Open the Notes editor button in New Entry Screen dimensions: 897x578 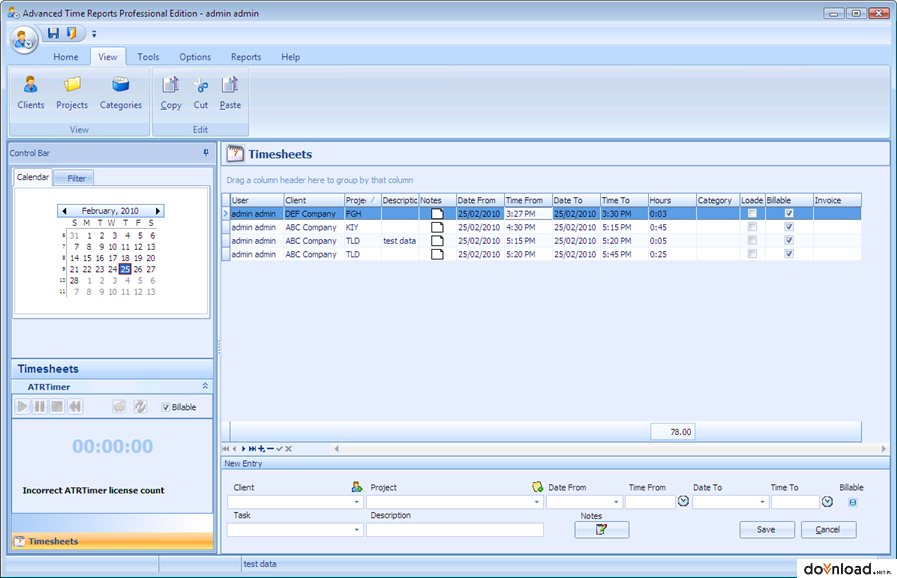coord(602,529)
